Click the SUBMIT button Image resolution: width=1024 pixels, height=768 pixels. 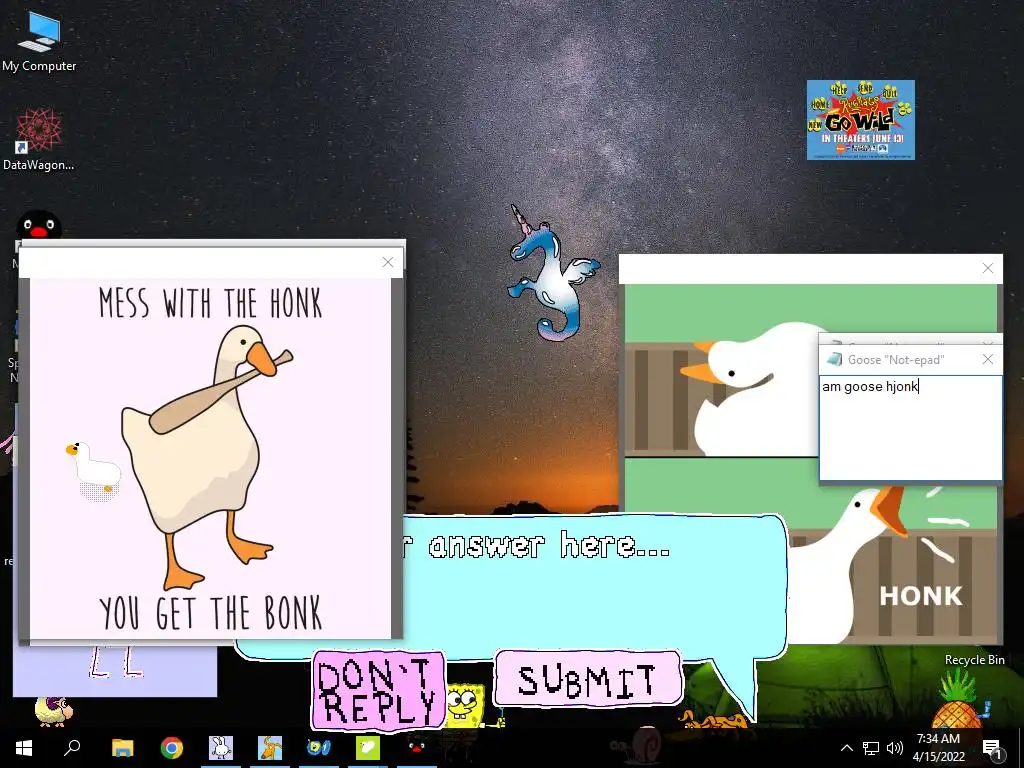(588, 679)
